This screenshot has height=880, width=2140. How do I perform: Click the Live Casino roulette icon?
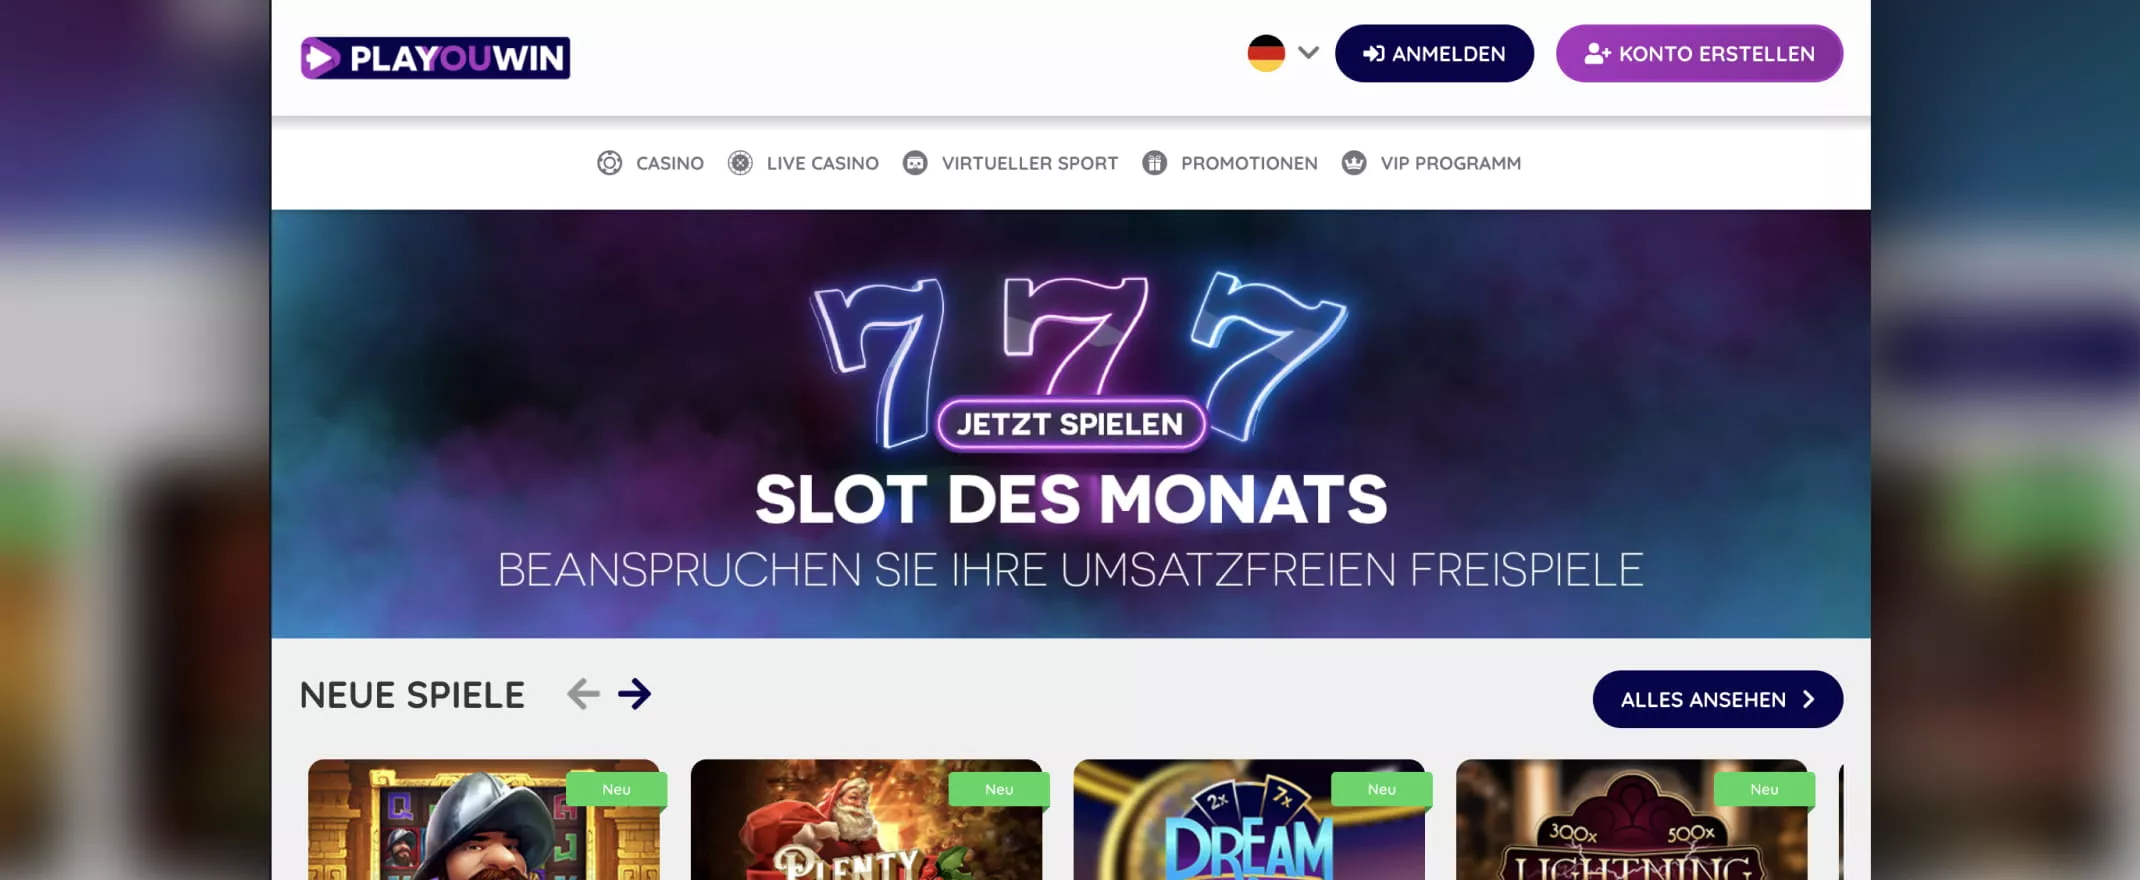click(740, 163)
